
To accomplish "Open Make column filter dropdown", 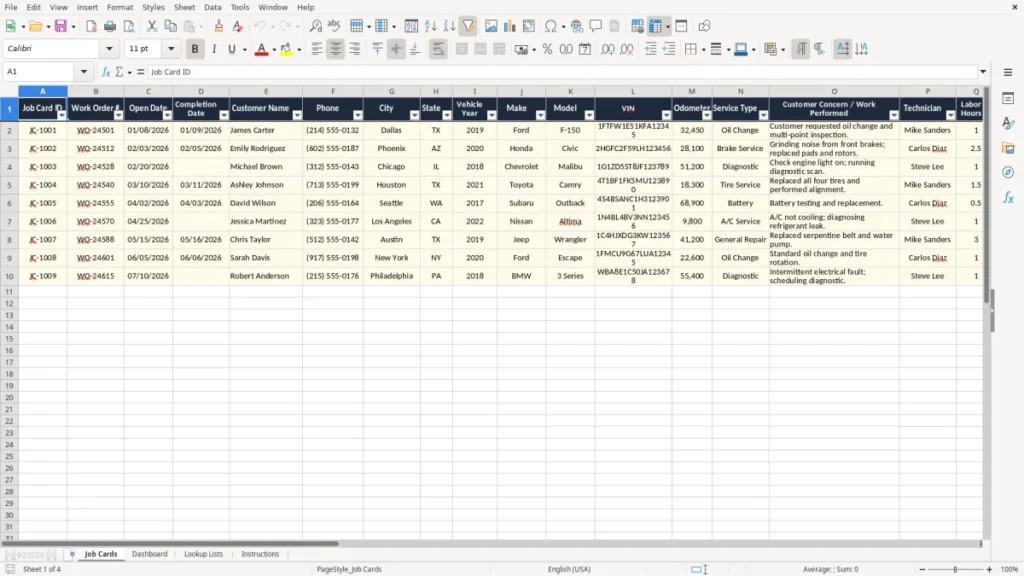I will point(541,116).
